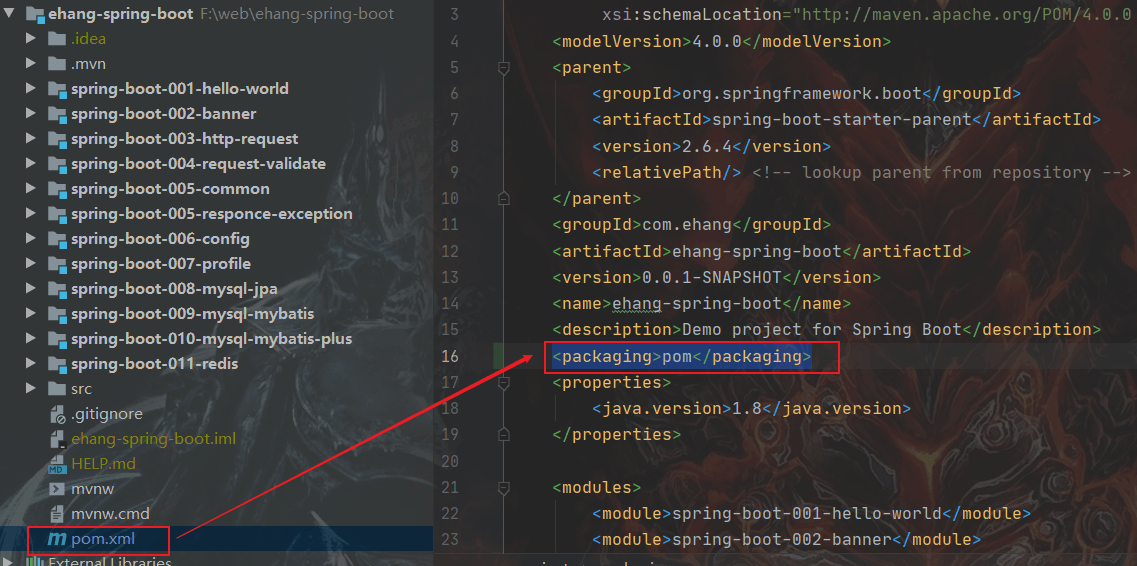Click the green change marker at line 16
The width and height of the screenshot is (1137, 566).
pyautogui.click(x=500, y=356)
